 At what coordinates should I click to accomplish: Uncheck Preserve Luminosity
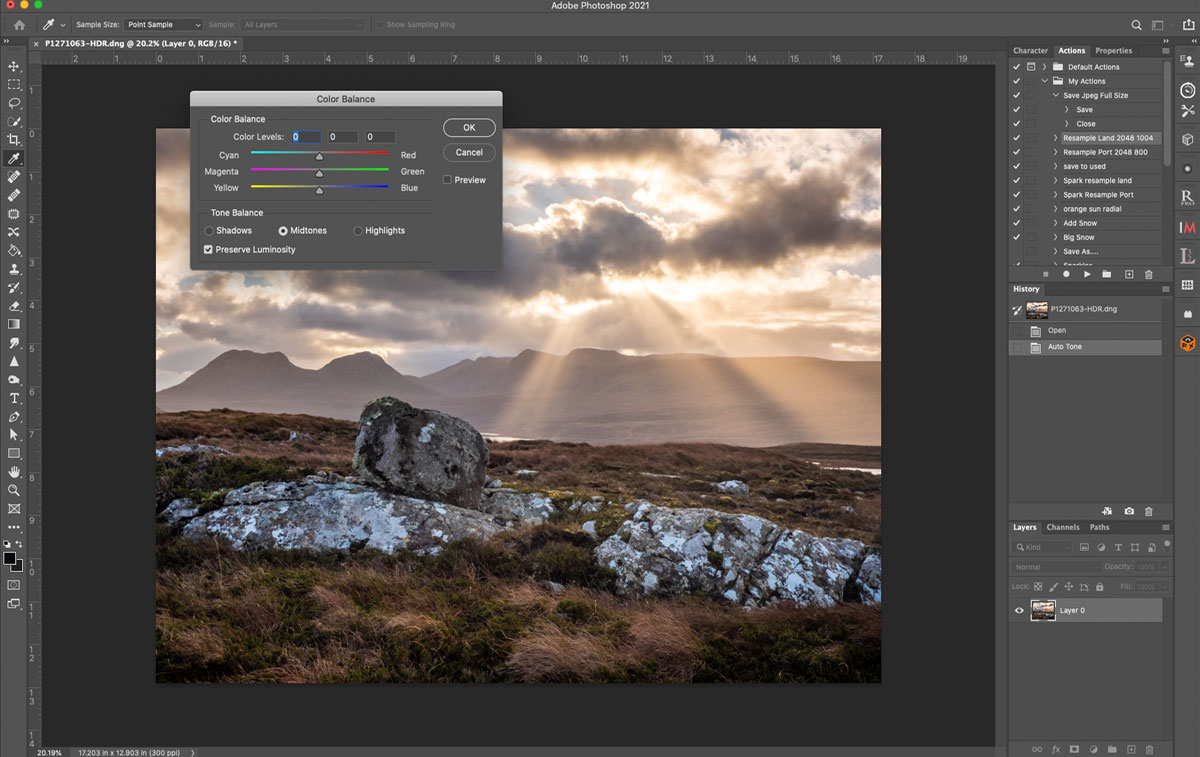(208, 250)
